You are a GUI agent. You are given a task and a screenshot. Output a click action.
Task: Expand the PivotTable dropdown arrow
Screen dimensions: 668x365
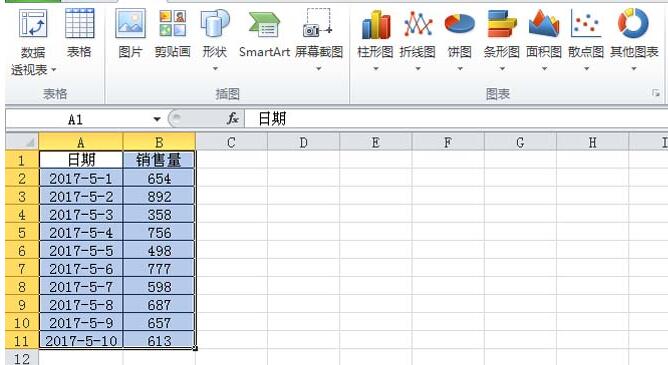tap(54, 69)
